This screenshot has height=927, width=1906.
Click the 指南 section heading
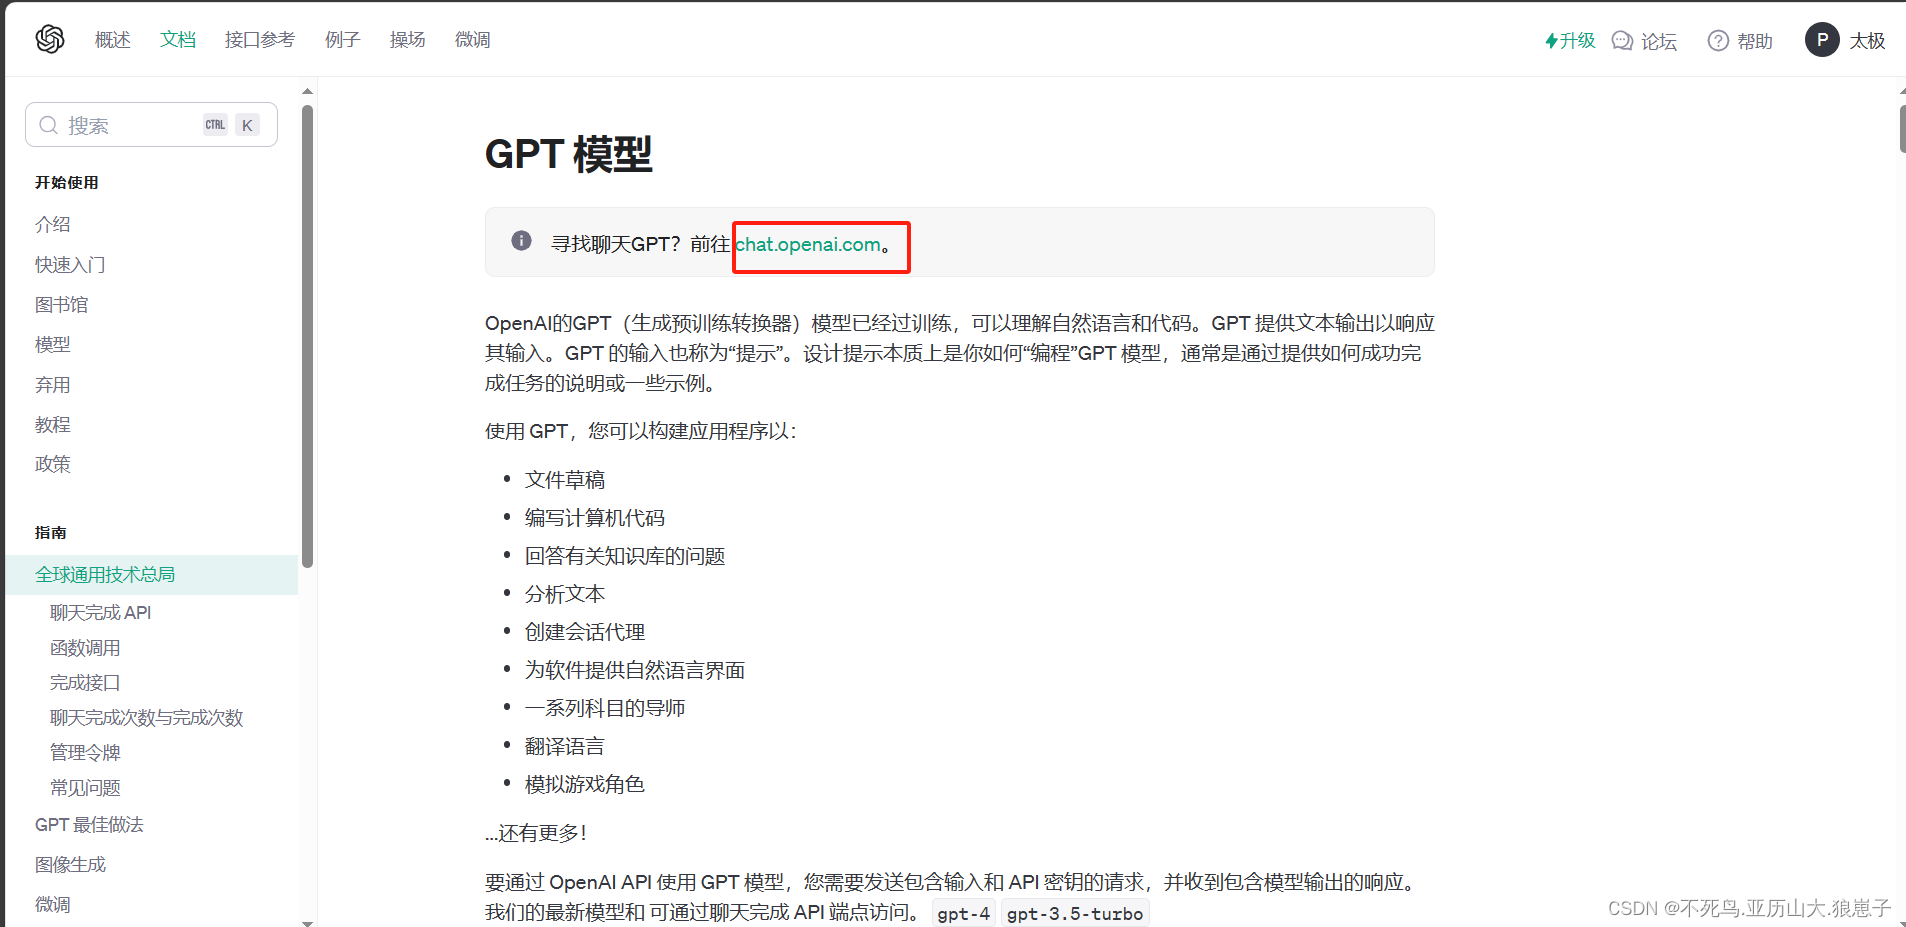click(51, 532)
